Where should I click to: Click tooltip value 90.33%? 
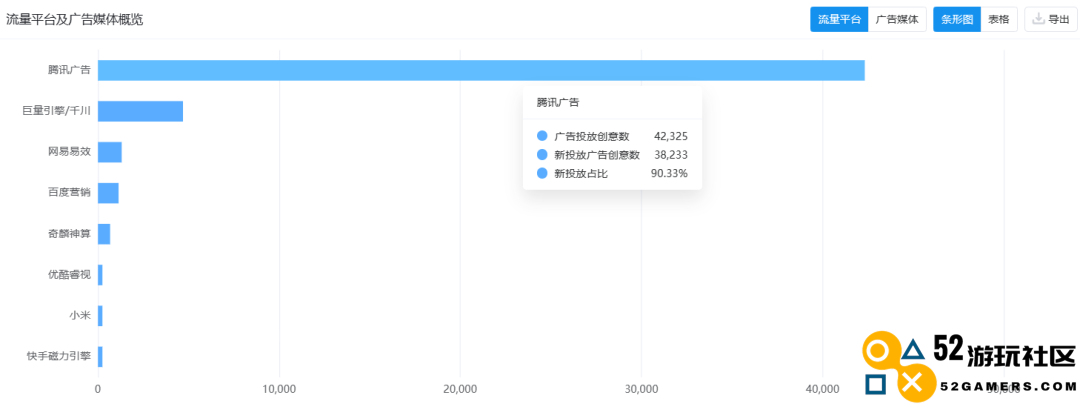669,173
